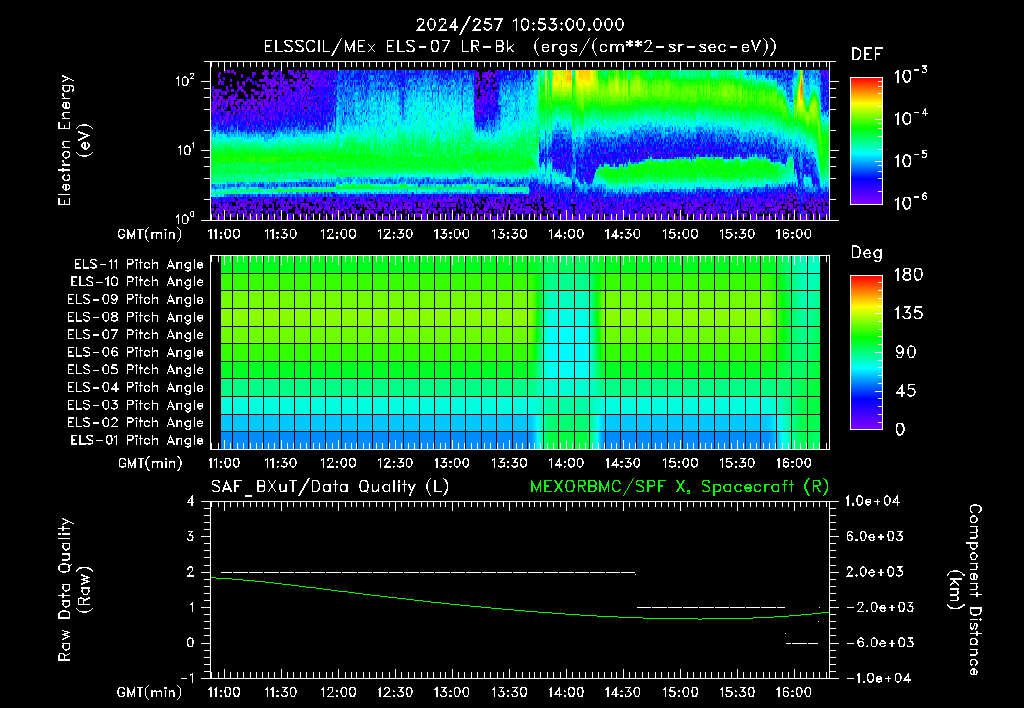The height and width of the screenshot is (708, 1024).
Task: Click the 180 degree scale value
Action: click(x=908, y=275)
